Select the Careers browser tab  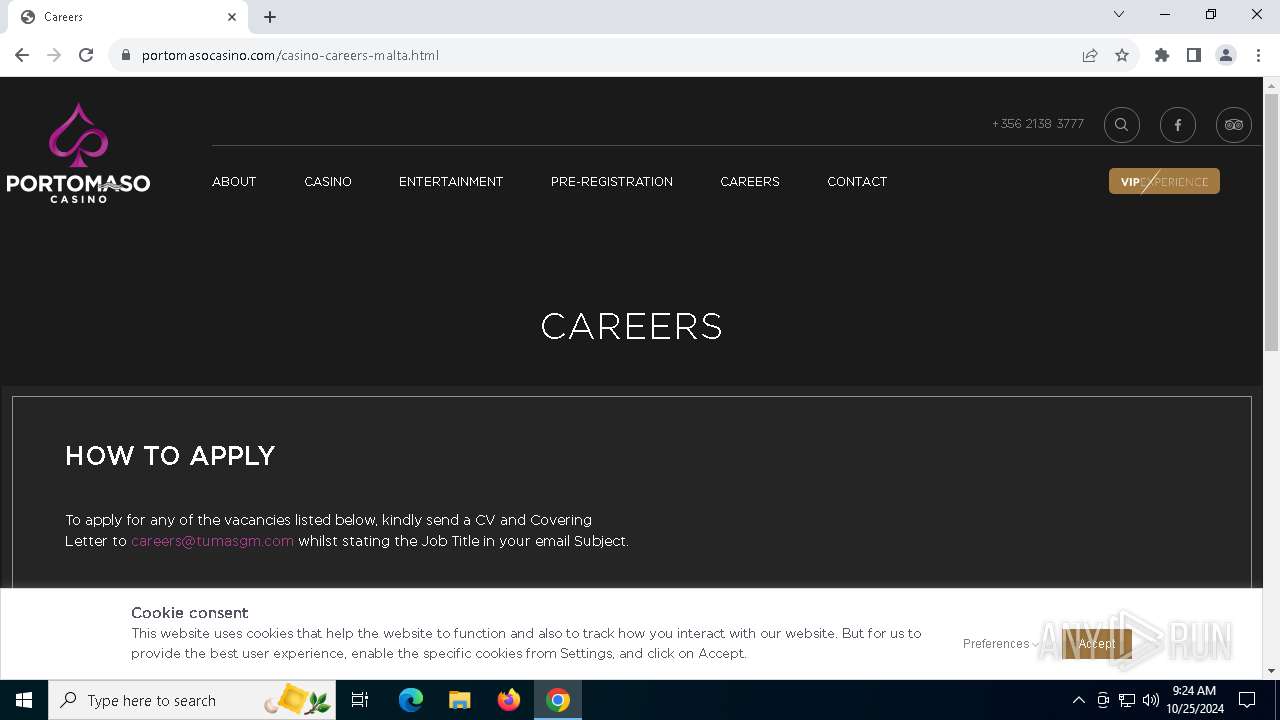click(x=130, y=17)
